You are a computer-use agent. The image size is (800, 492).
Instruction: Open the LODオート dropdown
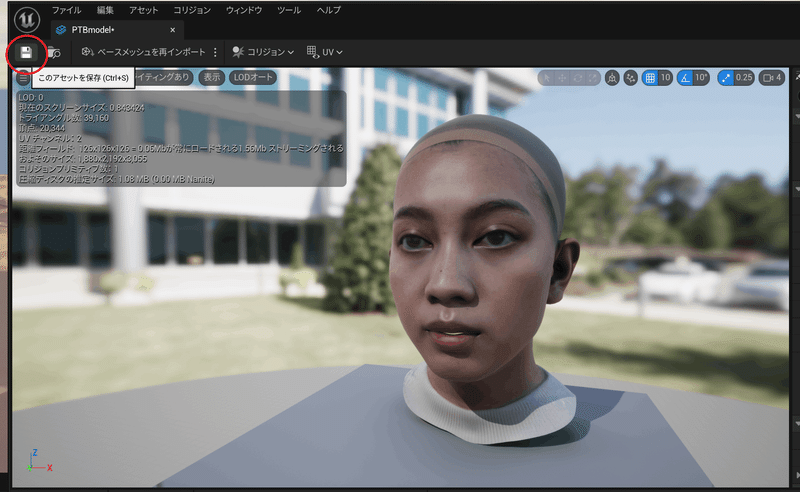(253, 78)
